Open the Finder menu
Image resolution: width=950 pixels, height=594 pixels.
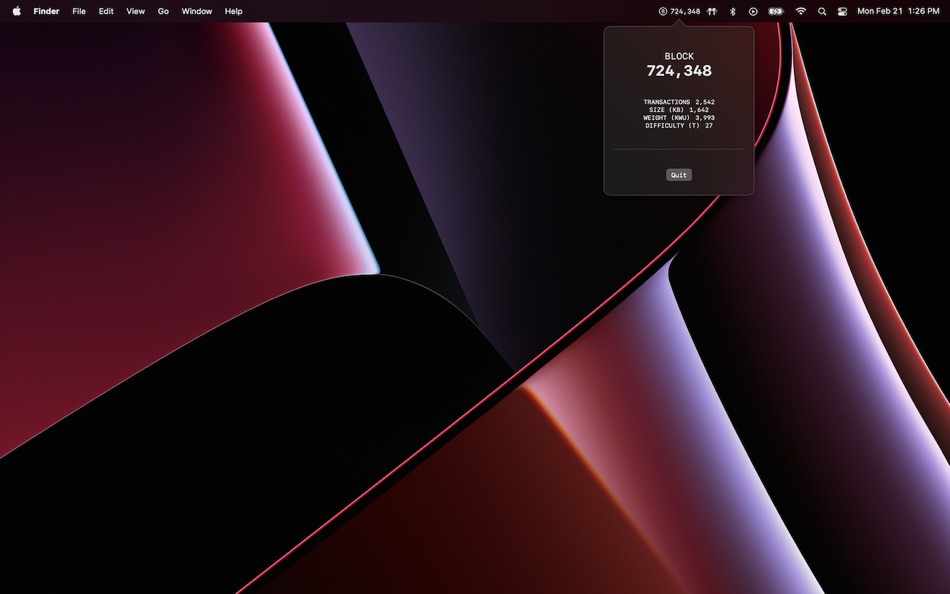click(x=46, y=11)
